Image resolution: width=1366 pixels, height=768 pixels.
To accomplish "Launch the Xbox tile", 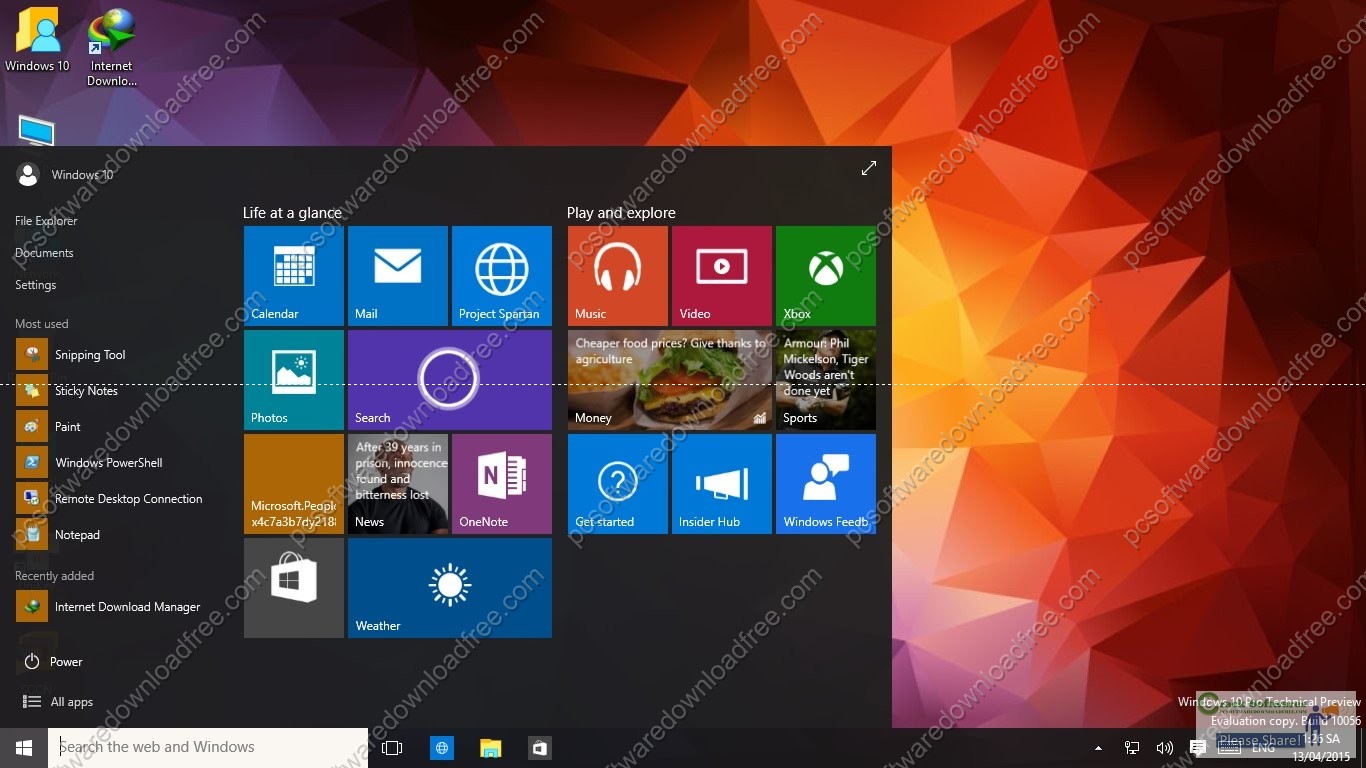I will point(826,276).
